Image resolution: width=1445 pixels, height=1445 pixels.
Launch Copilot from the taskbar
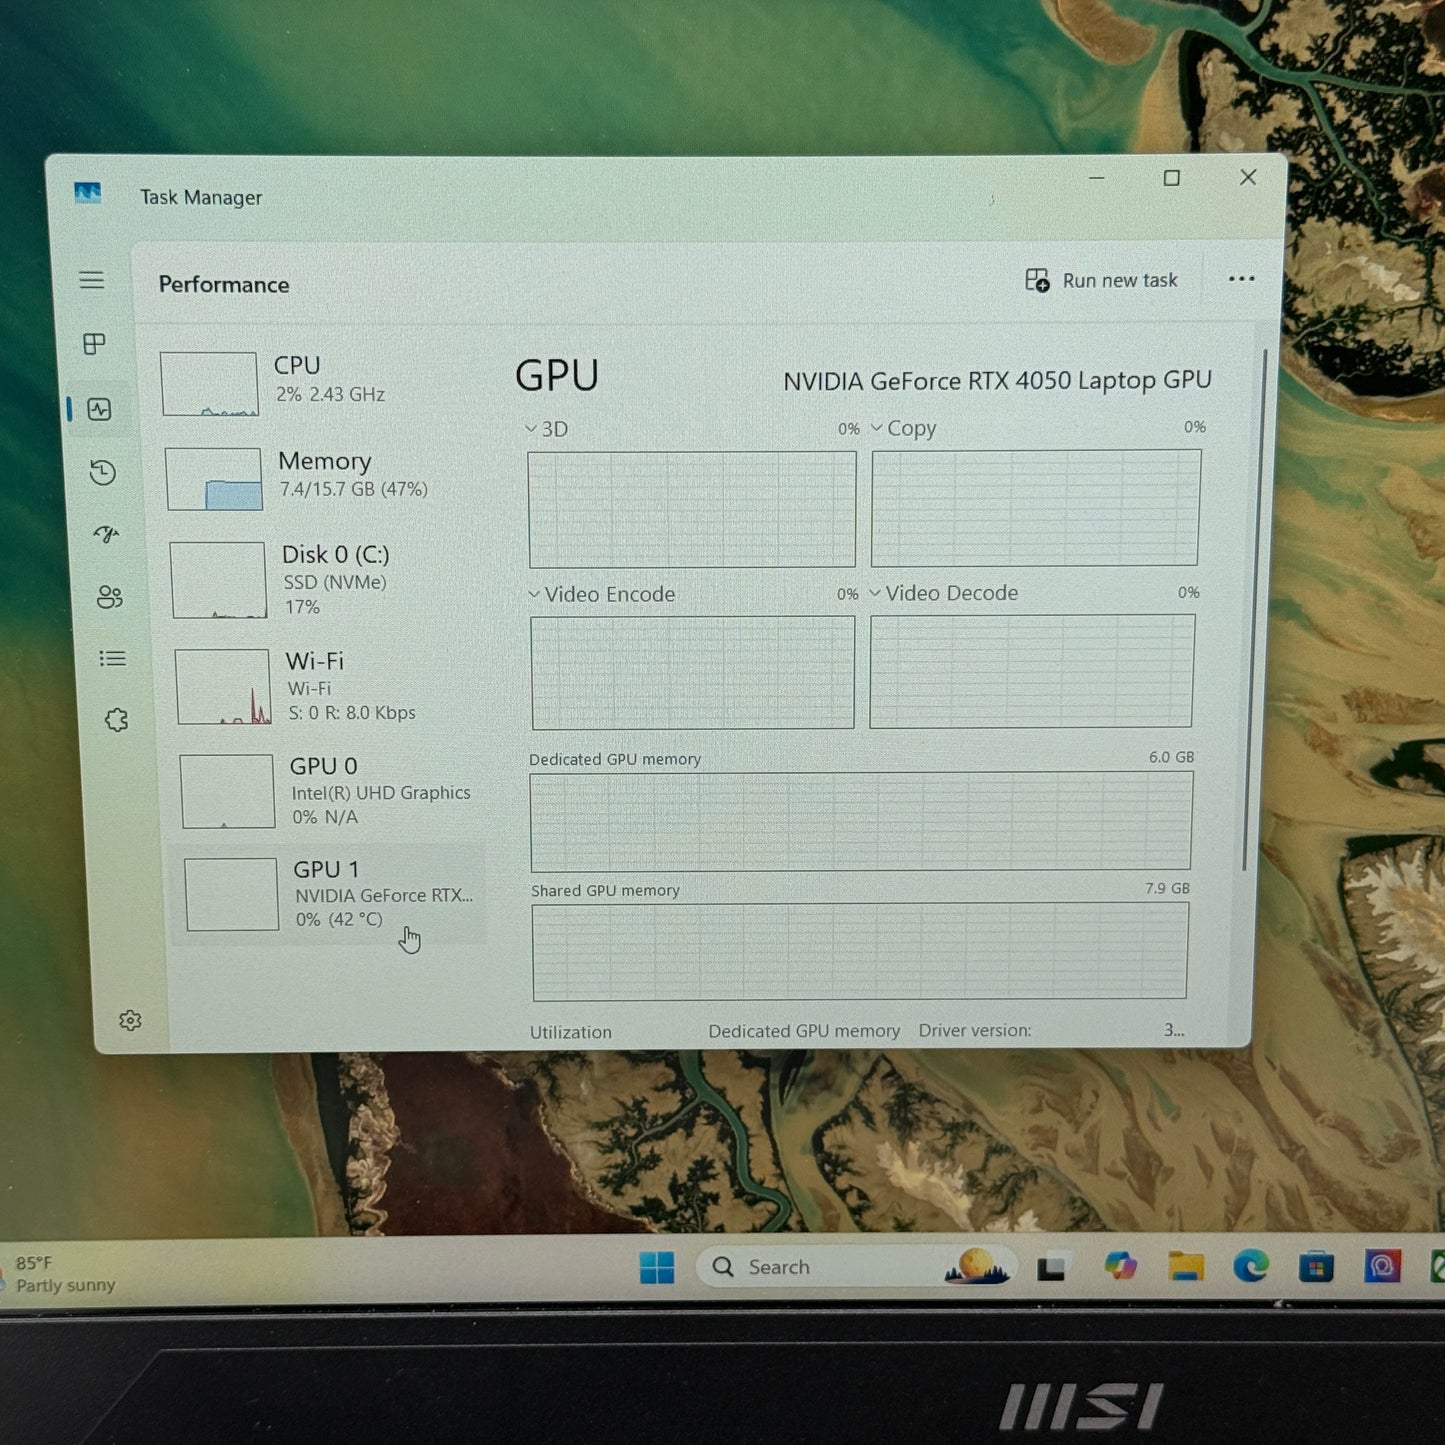click(x=1120, y=1267)
